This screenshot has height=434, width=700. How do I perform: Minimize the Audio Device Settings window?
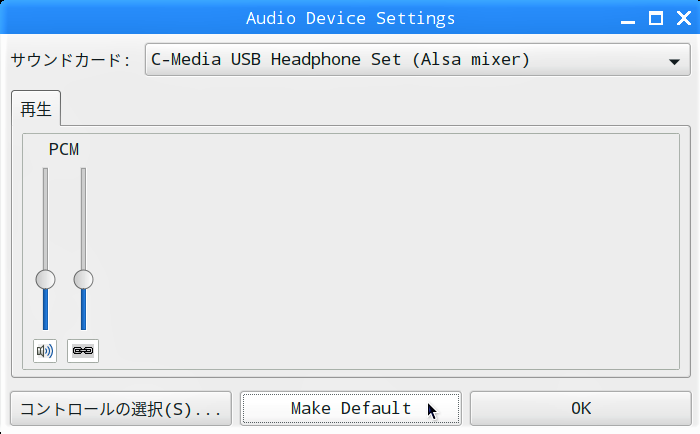628,19
